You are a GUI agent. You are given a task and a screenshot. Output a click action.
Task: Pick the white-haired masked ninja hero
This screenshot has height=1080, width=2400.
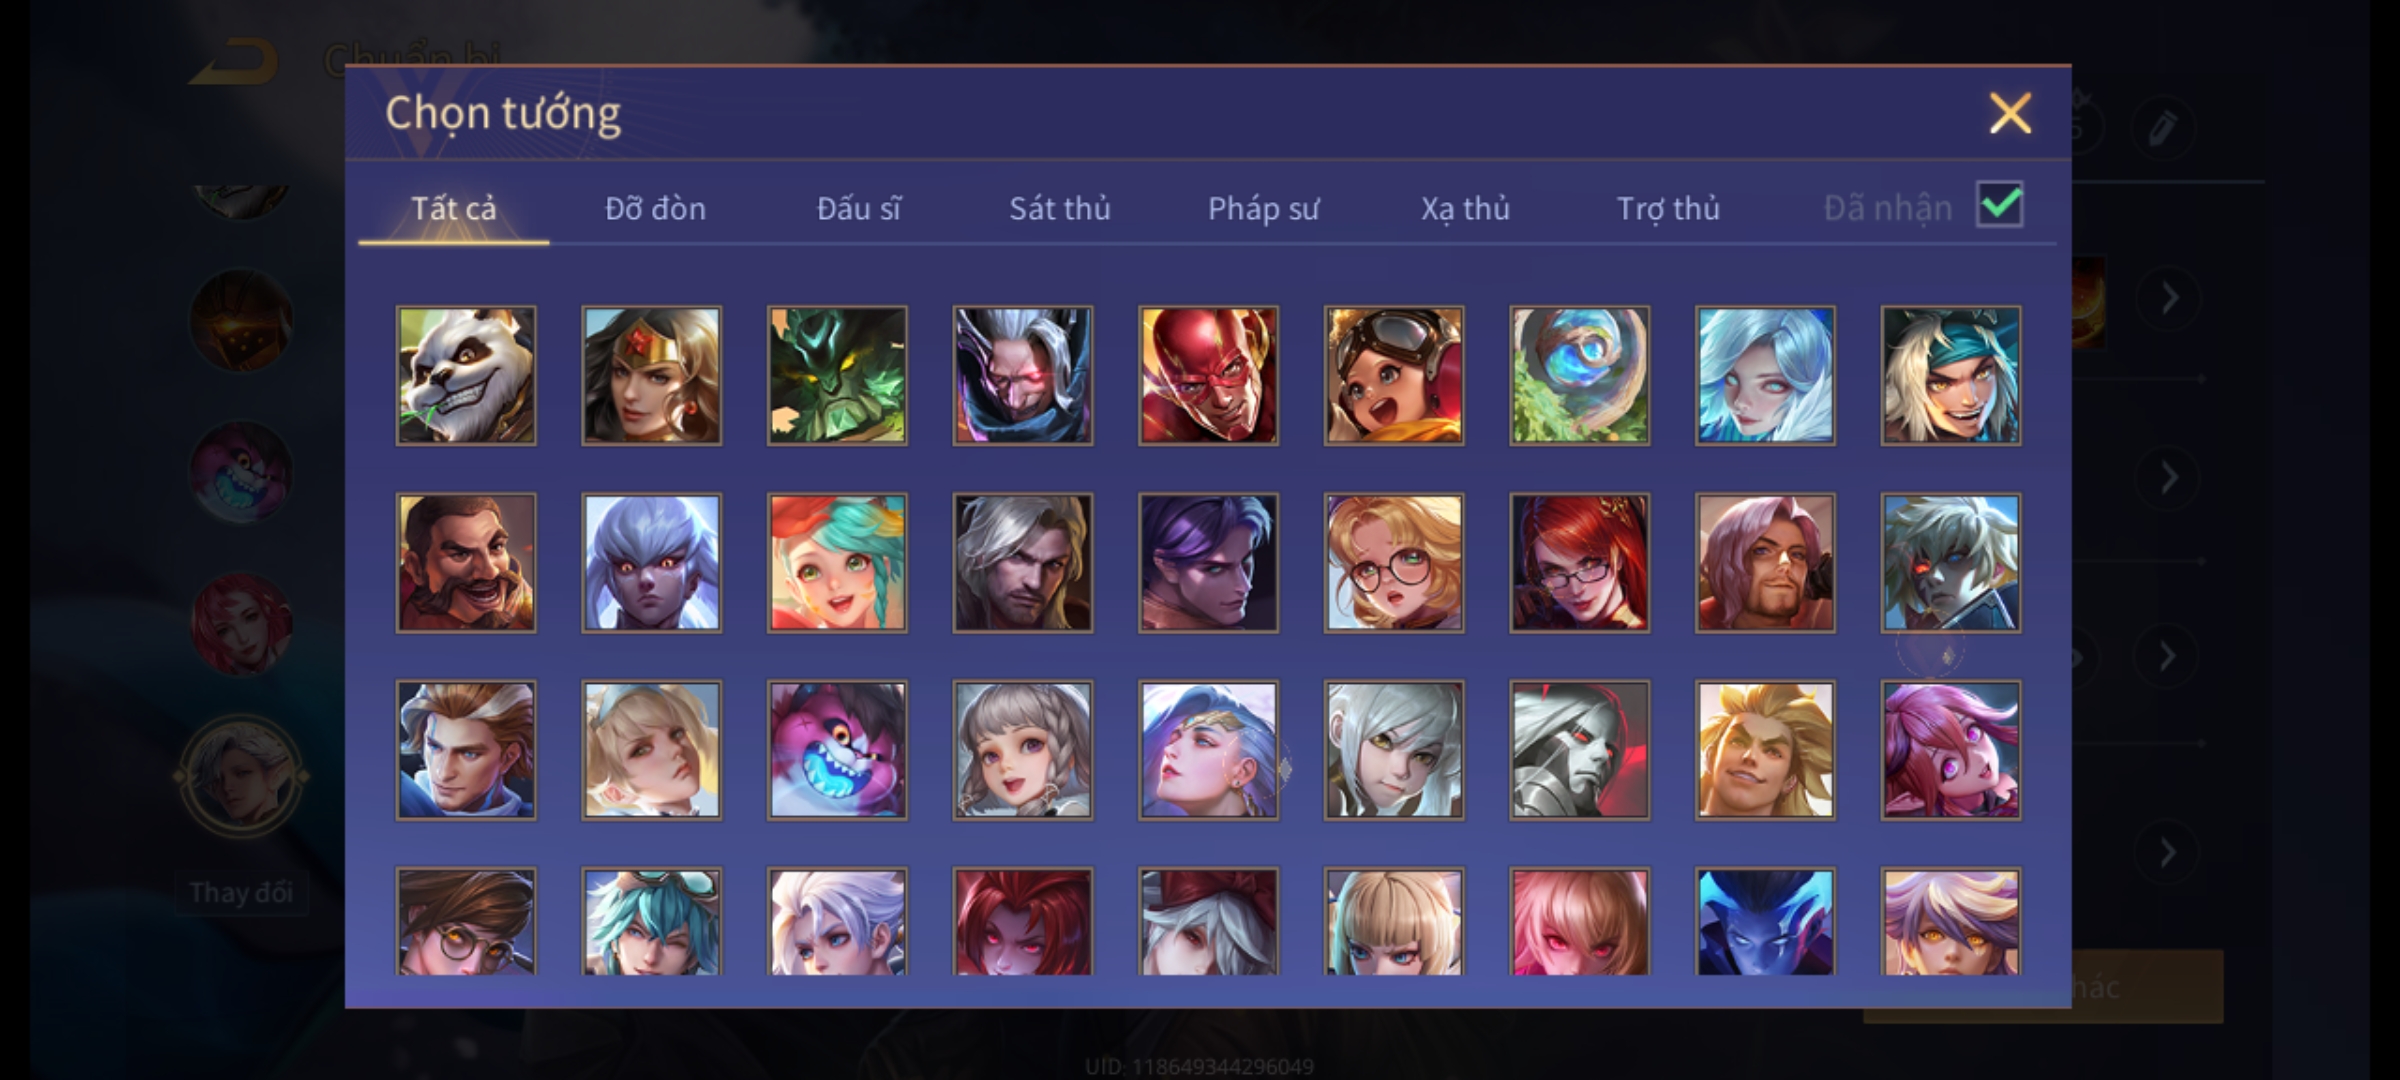point(1023,375)
